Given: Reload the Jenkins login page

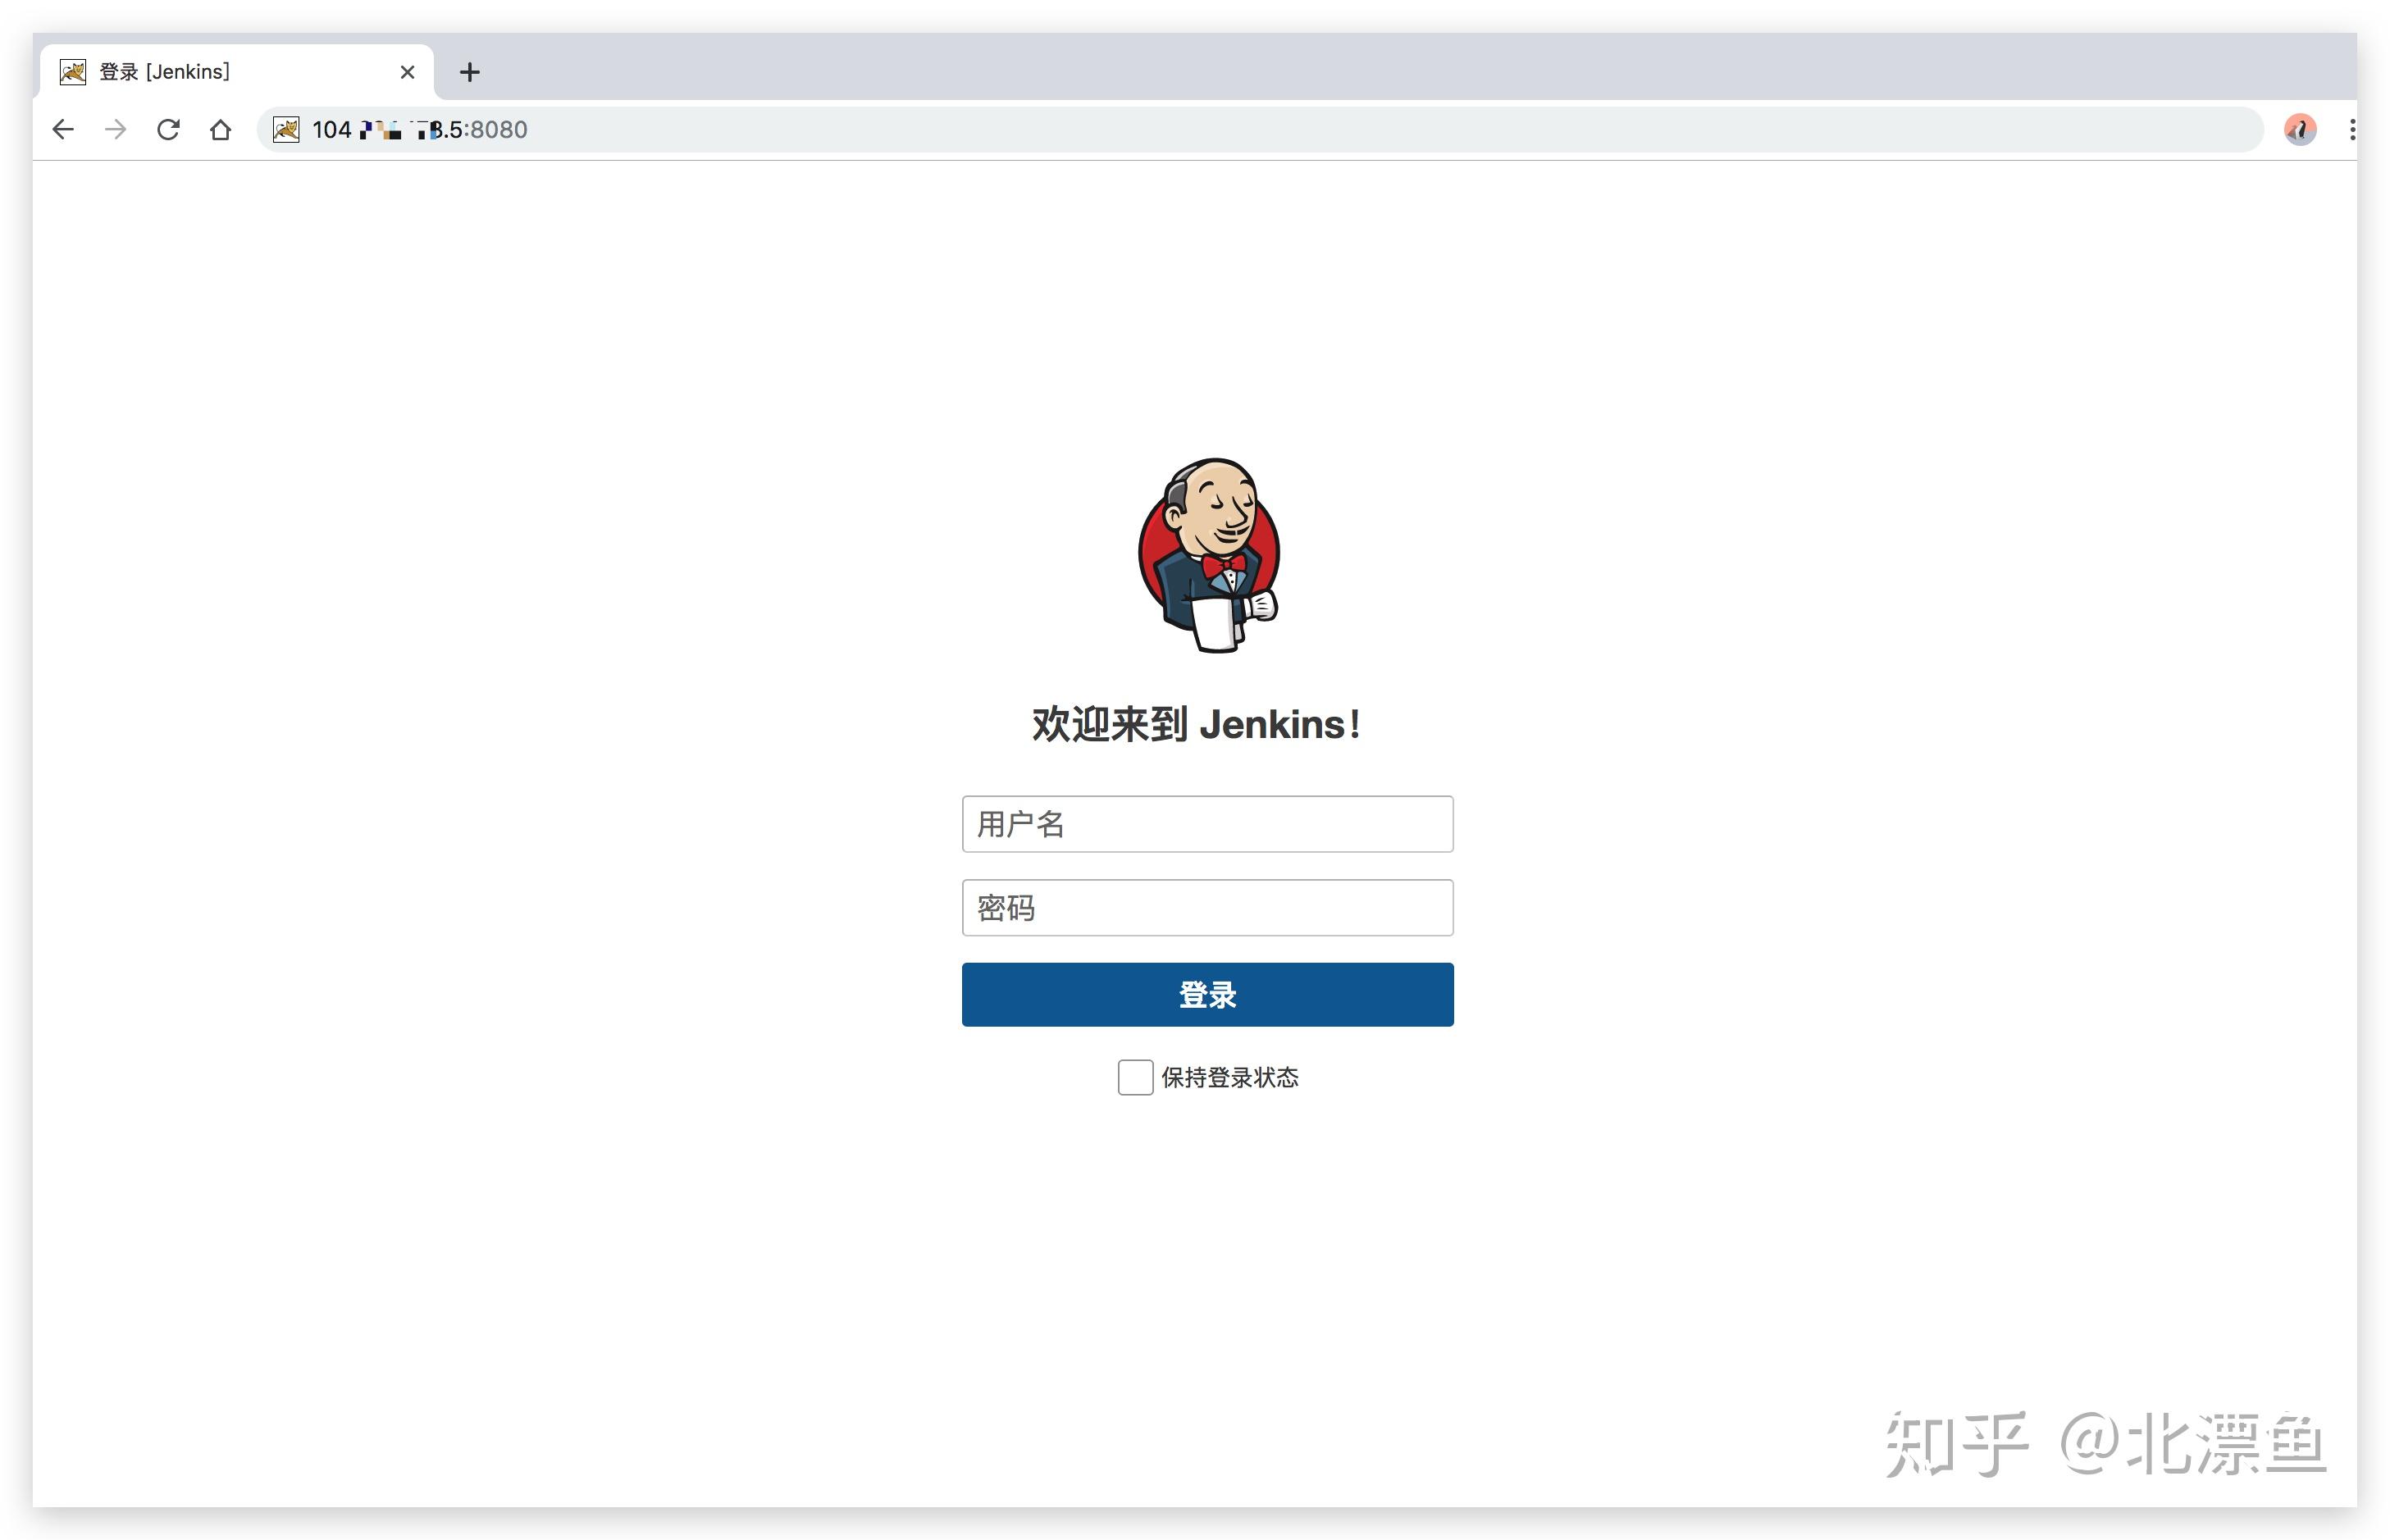Looking at the screenshot, I should pyautogui.click(x=168, y=129).
